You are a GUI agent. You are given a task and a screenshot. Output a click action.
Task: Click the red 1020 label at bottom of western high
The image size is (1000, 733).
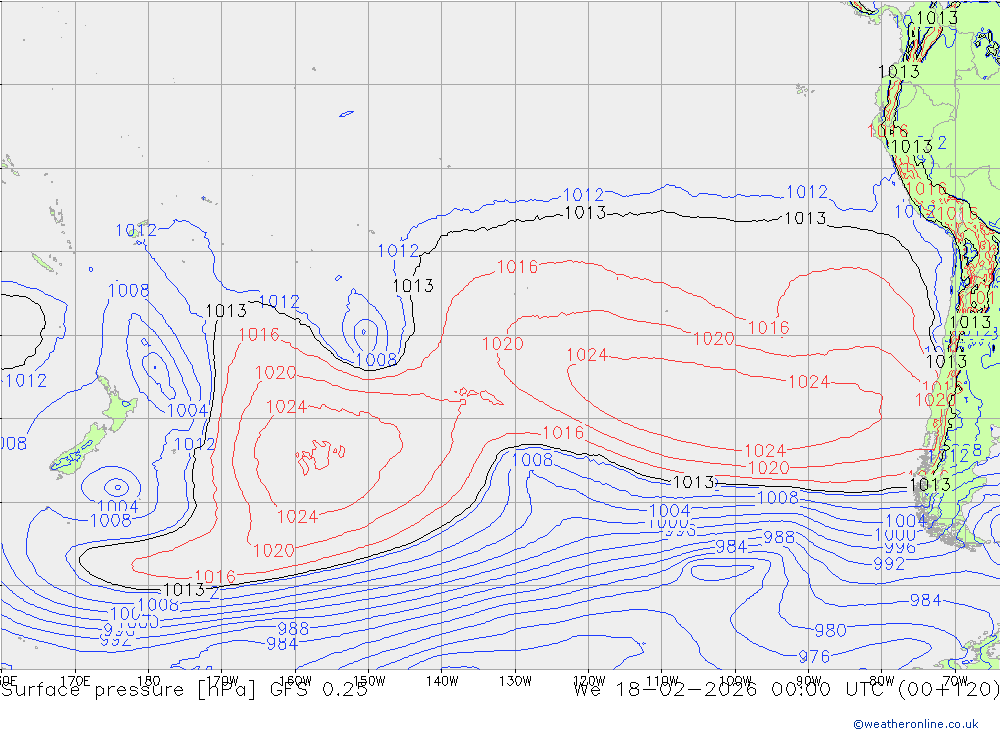pyautogui.click(x=274, y=551)
